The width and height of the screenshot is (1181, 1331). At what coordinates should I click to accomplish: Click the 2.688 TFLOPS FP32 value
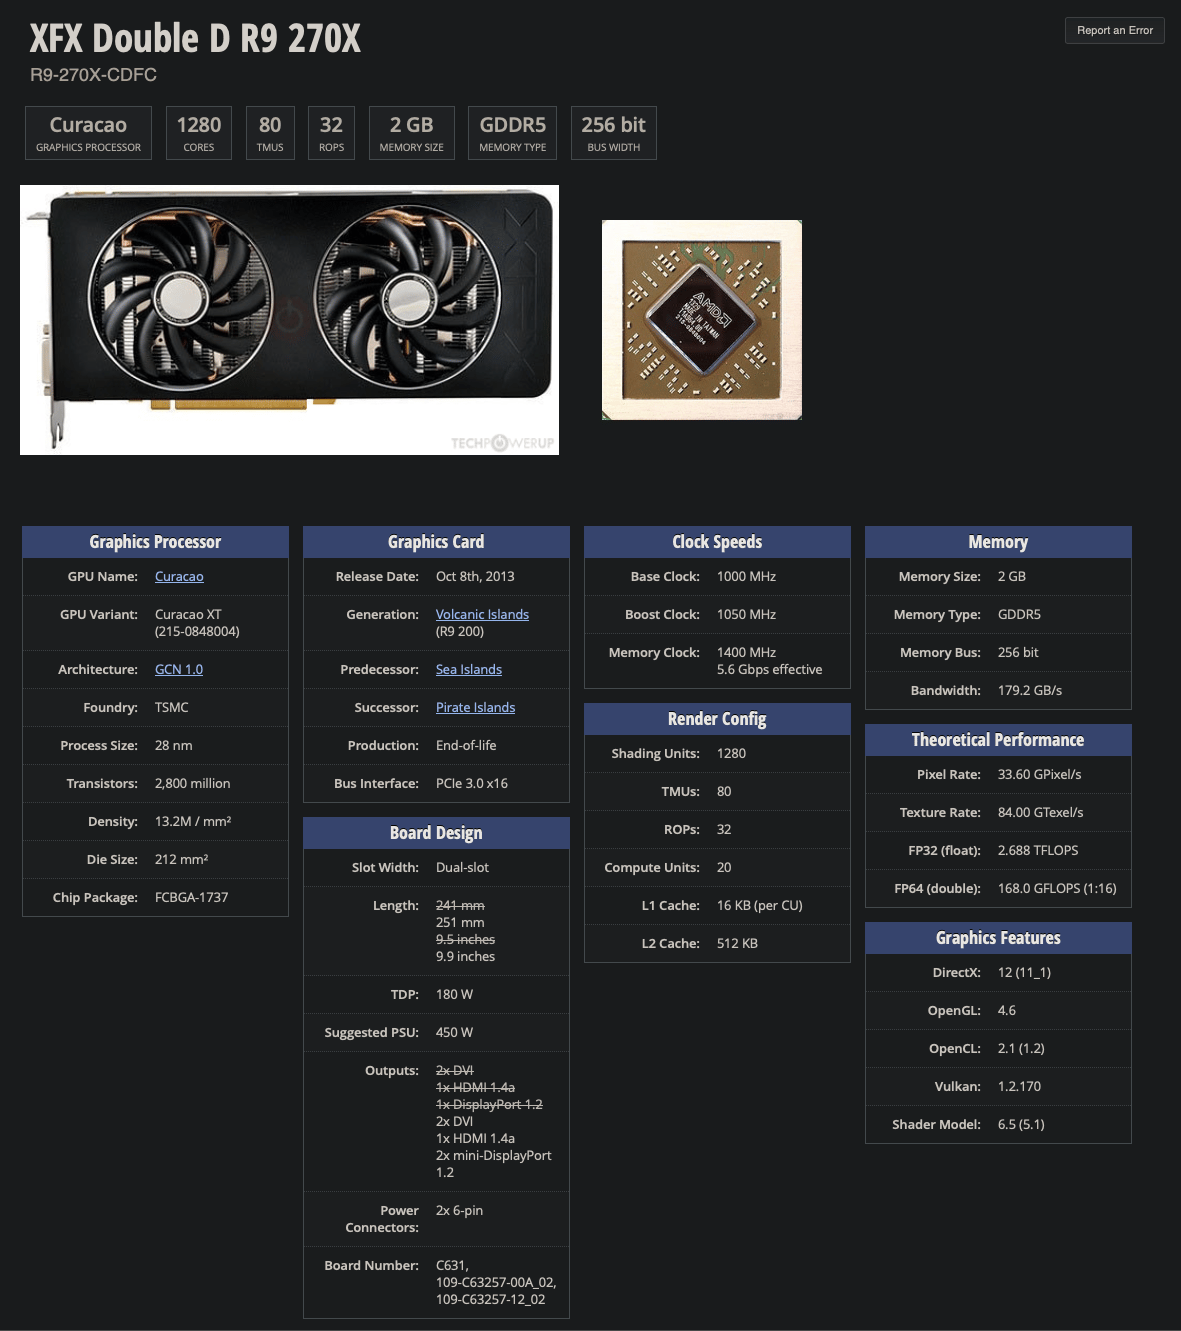(x=1038, y=851)
